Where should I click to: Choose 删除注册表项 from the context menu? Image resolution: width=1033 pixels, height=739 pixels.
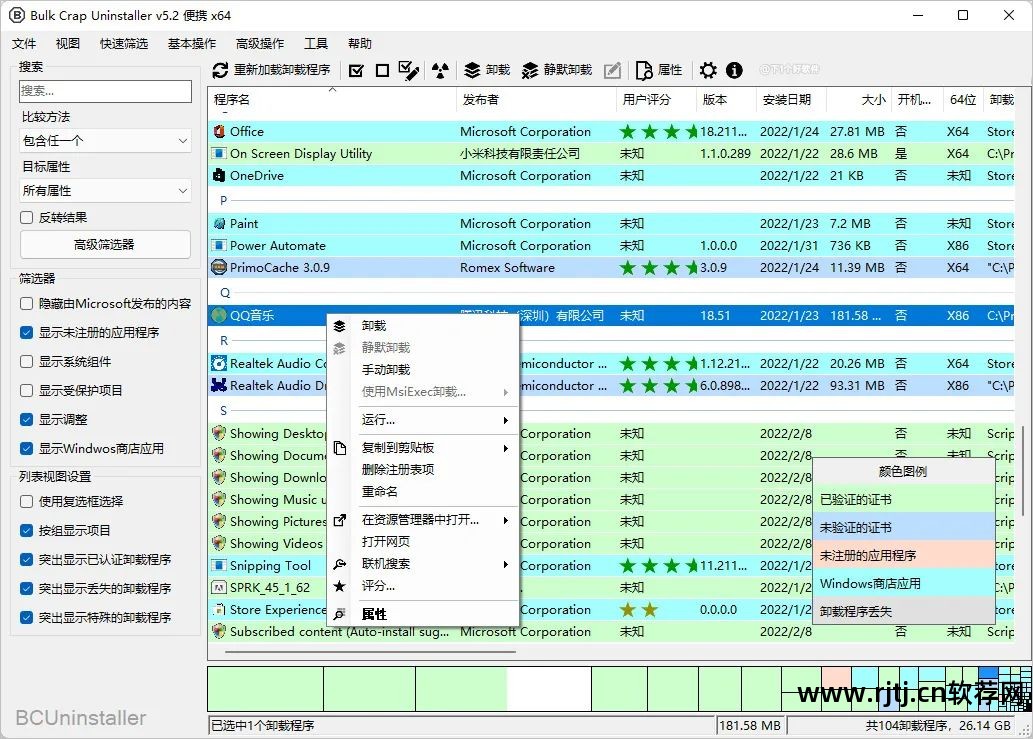tap(398, 470)
